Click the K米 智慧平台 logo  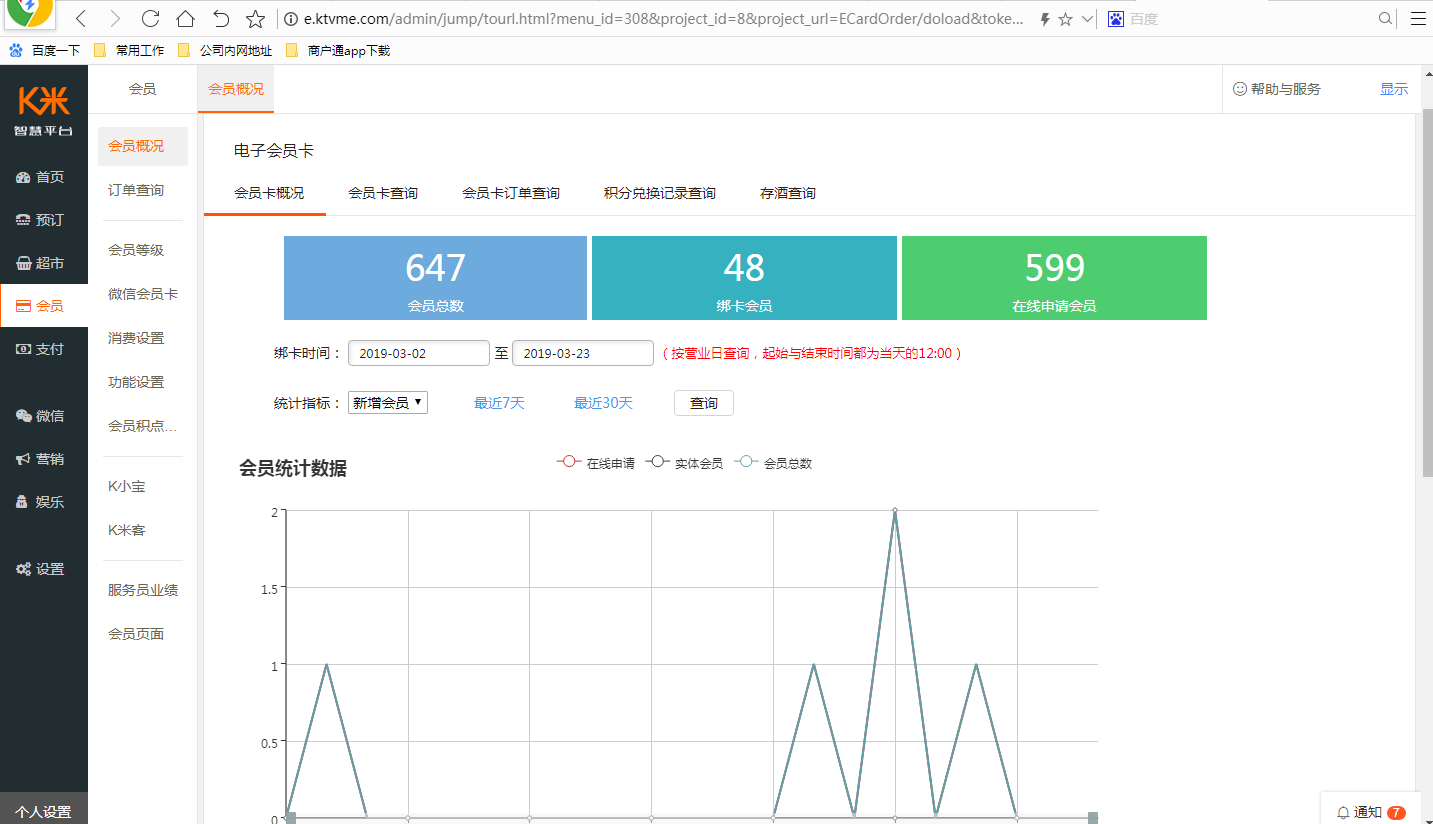click(44, 110)
